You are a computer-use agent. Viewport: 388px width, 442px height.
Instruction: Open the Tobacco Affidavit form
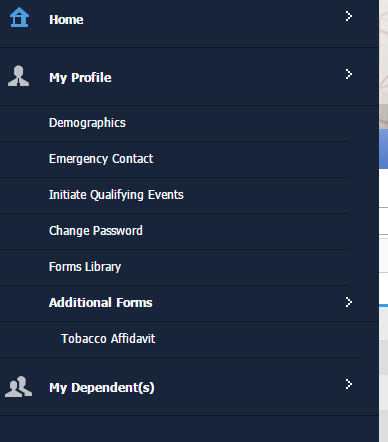pyautogui.click(x=108, y=339)
